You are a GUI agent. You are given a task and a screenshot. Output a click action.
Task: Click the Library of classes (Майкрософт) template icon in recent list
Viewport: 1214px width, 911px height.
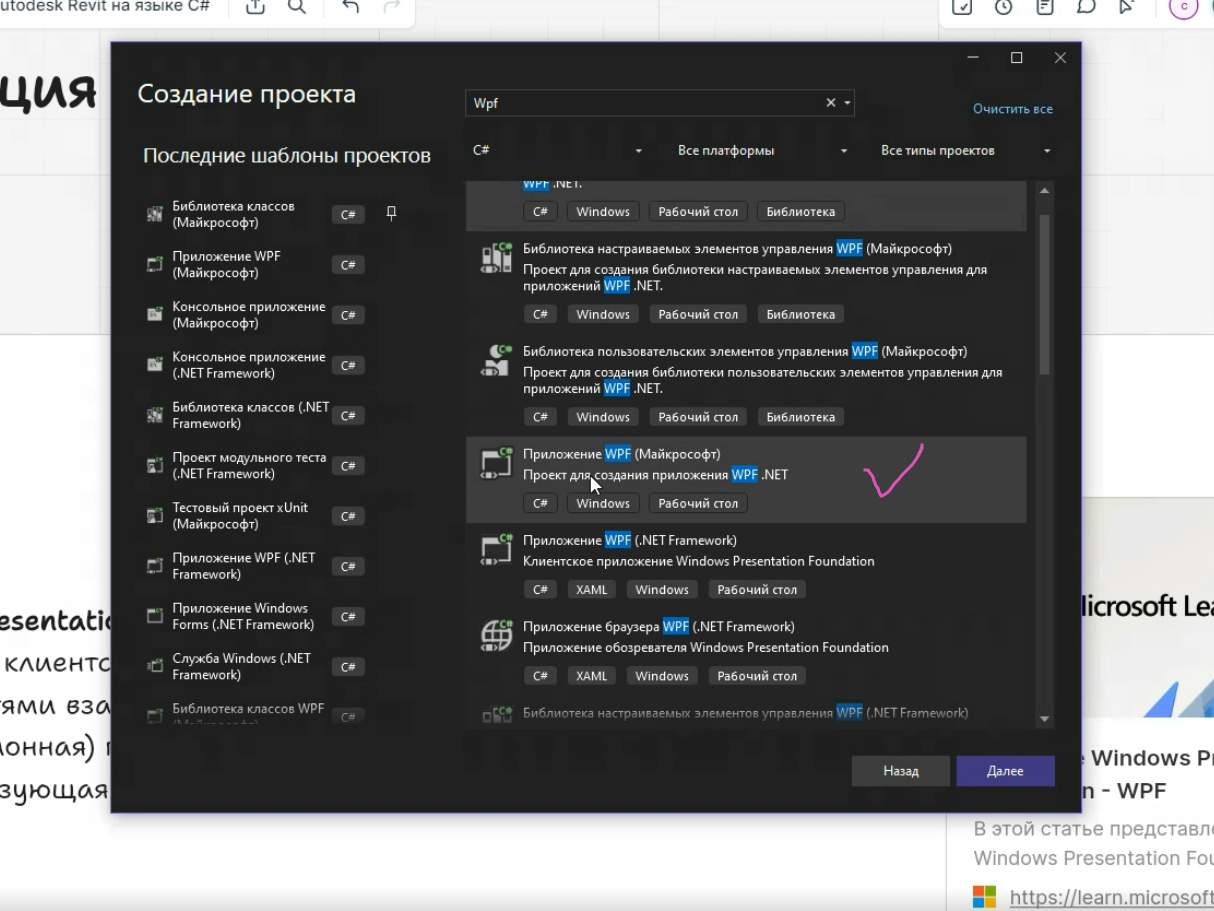click(x=155, y=214)
